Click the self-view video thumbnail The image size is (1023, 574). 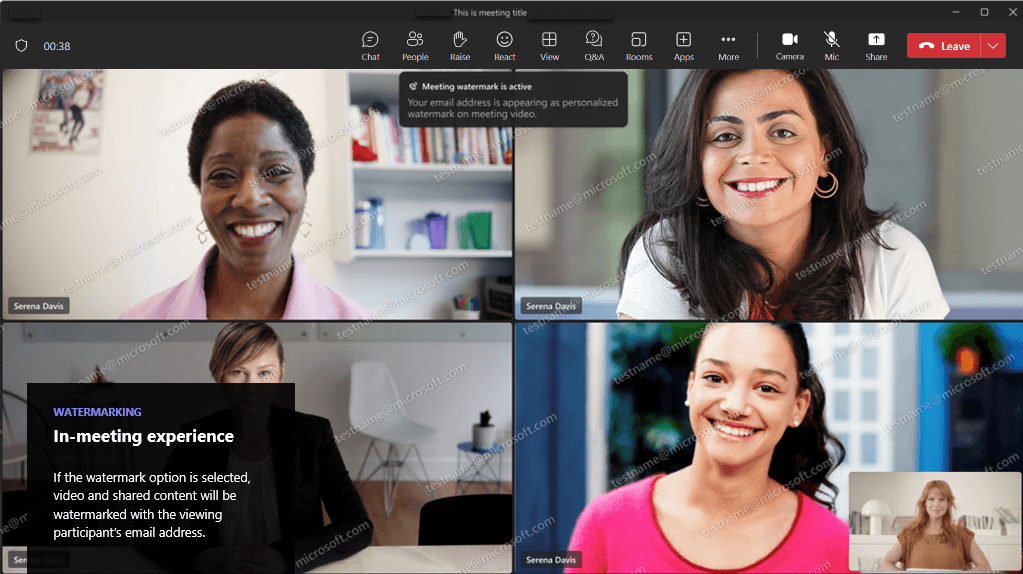coord(934,522)
